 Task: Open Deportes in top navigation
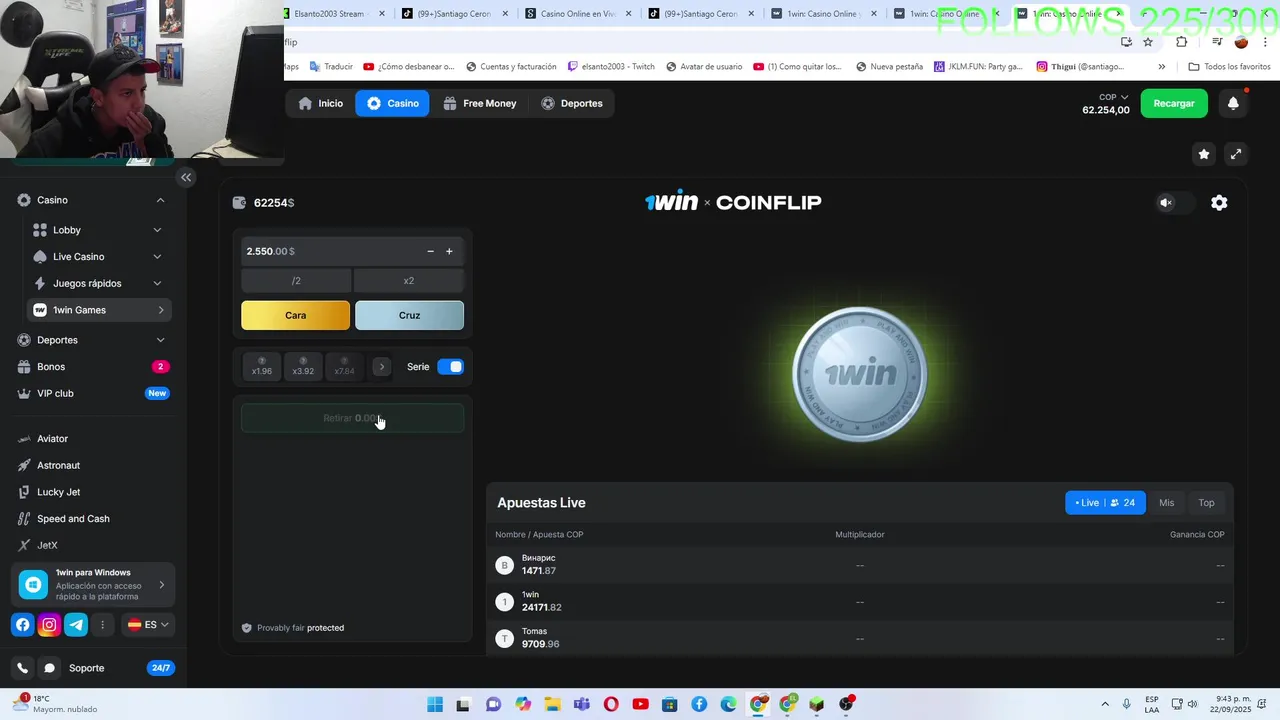coord(572,103)
